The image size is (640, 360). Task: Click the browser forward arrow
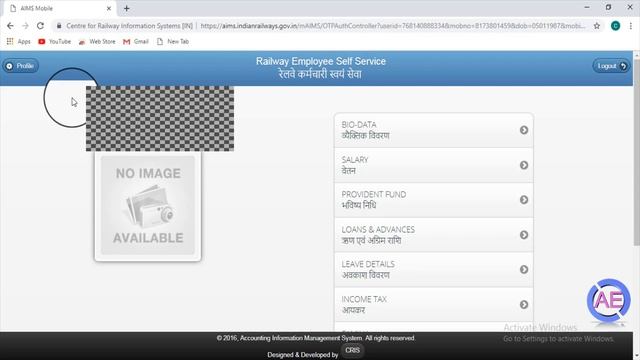(x=25, y=26)
